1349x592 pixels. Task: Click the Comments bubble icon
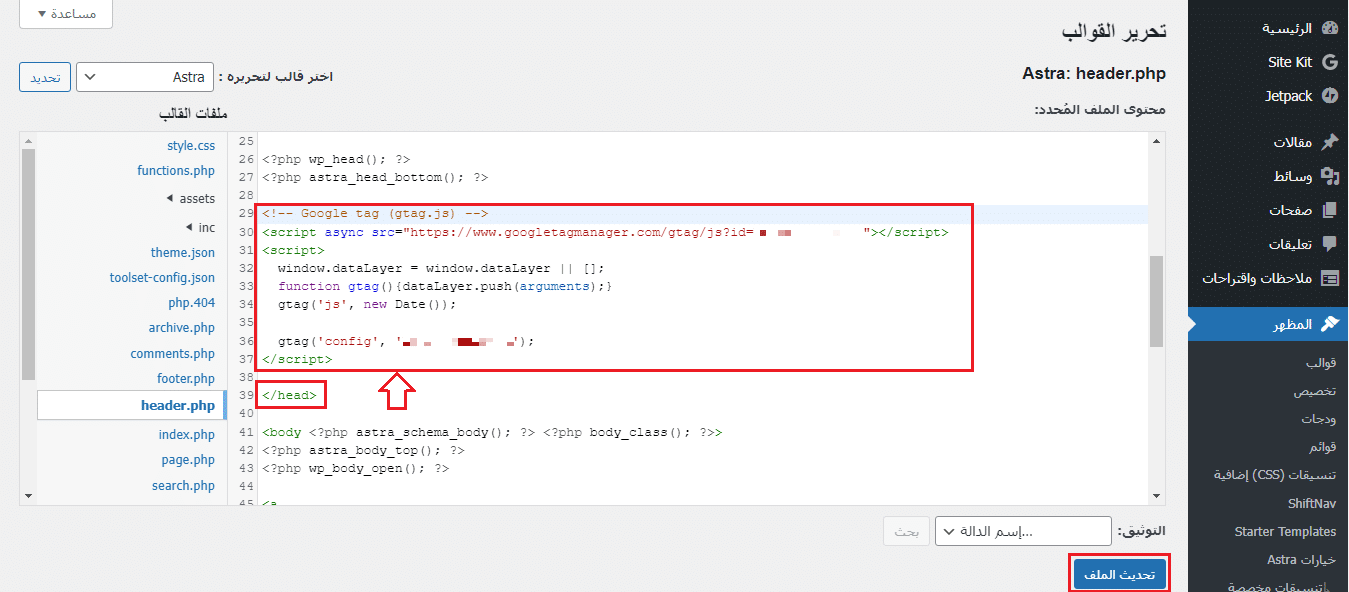point(1329,244)
